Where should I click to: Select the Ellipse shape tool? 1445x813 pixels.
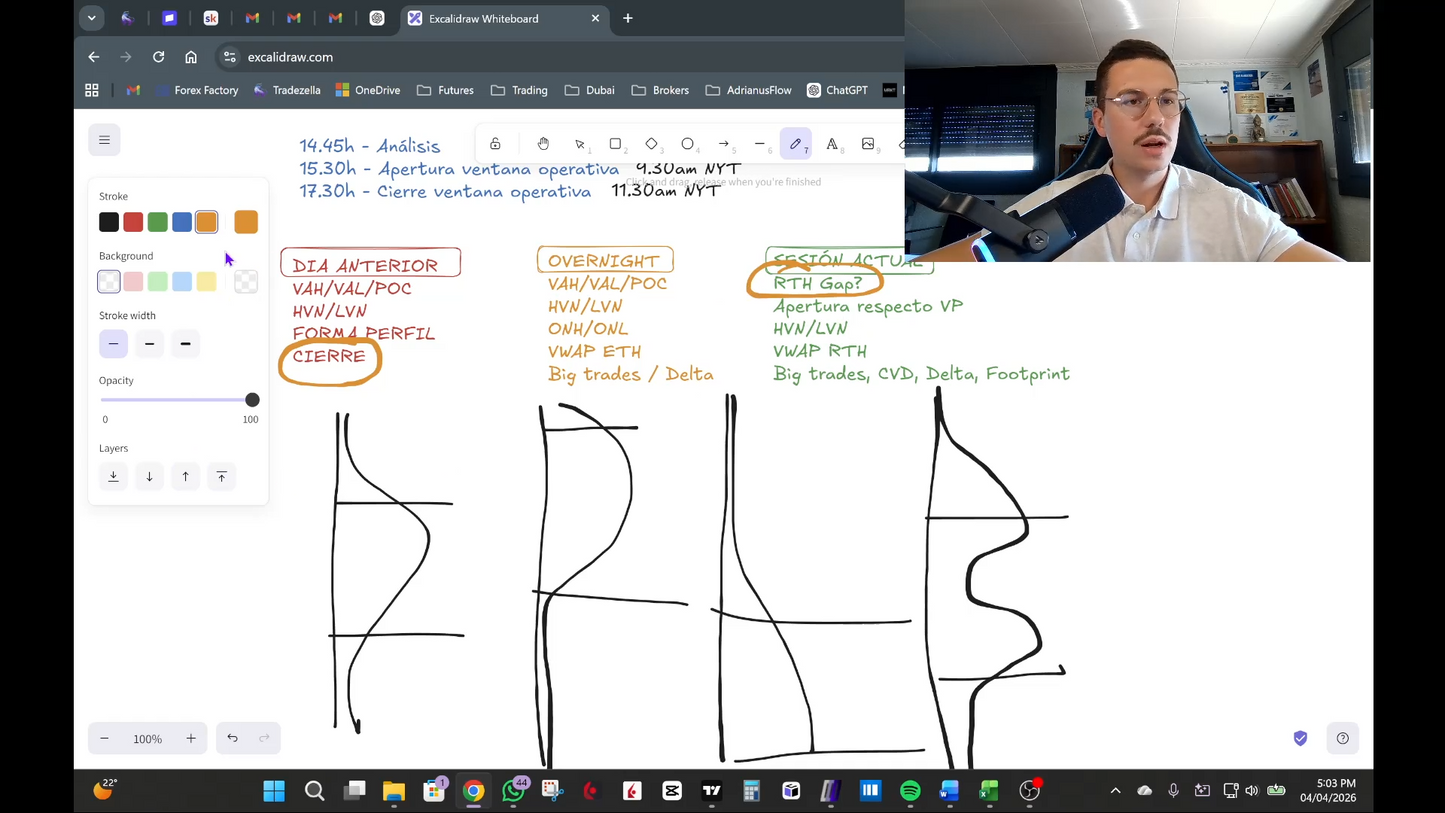click(687, 144)
